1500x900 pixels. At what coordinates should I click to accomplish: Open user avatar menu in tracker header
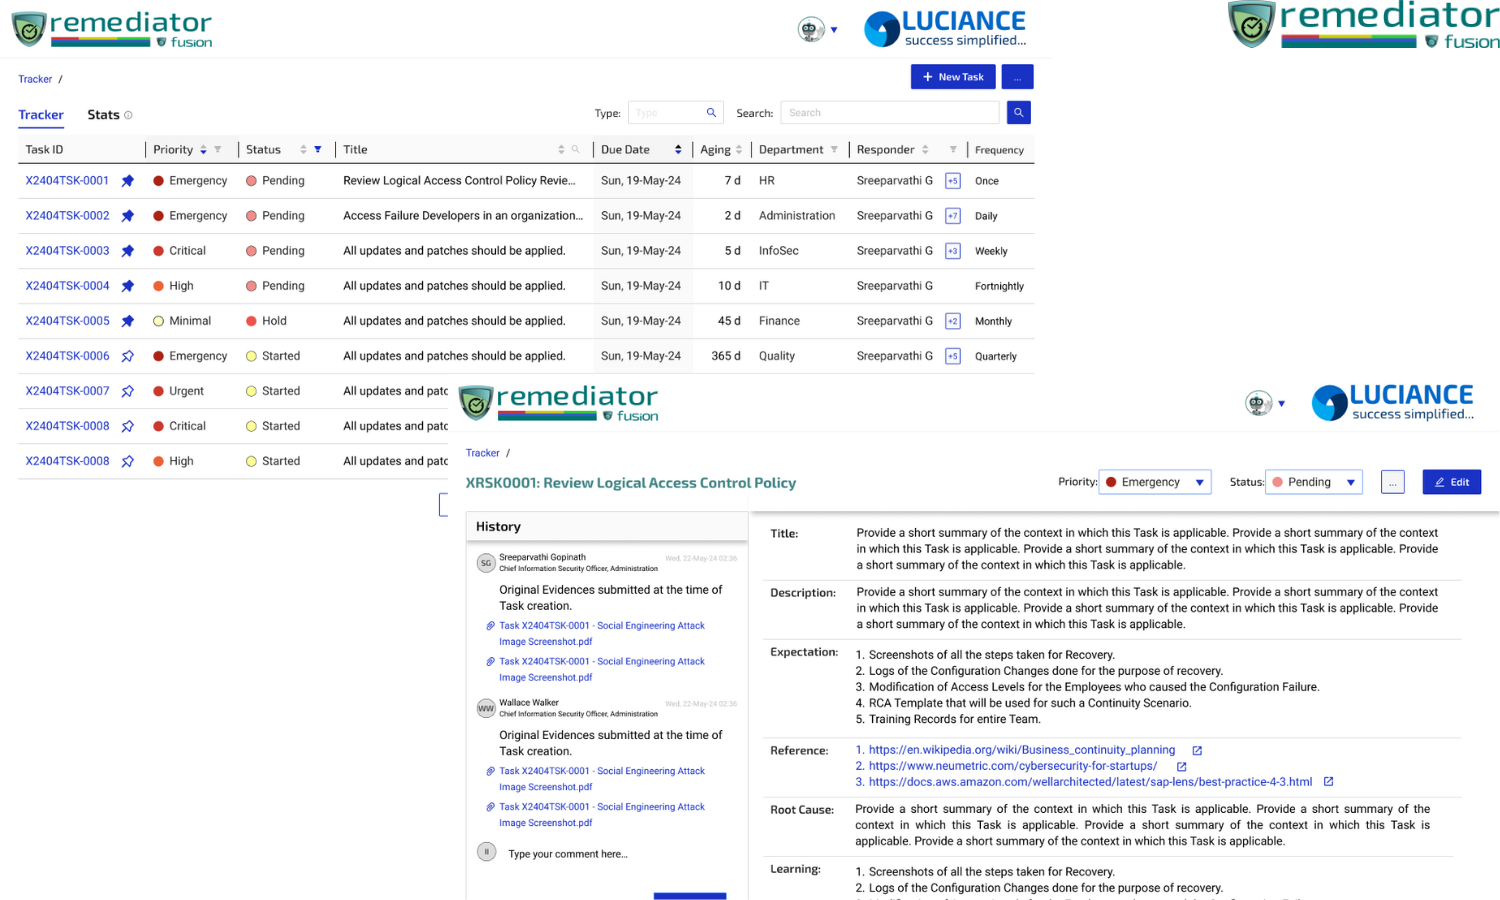pos(817,29)
